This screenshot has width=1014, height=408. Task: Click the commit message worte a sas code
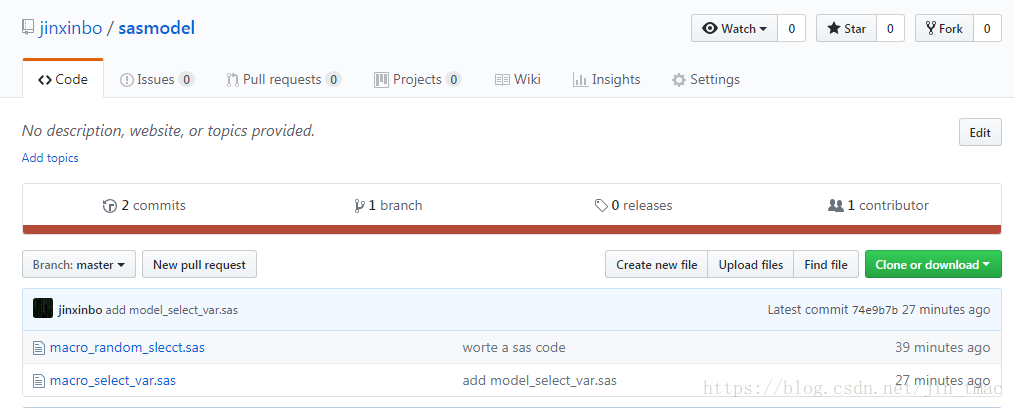(514, 347)
